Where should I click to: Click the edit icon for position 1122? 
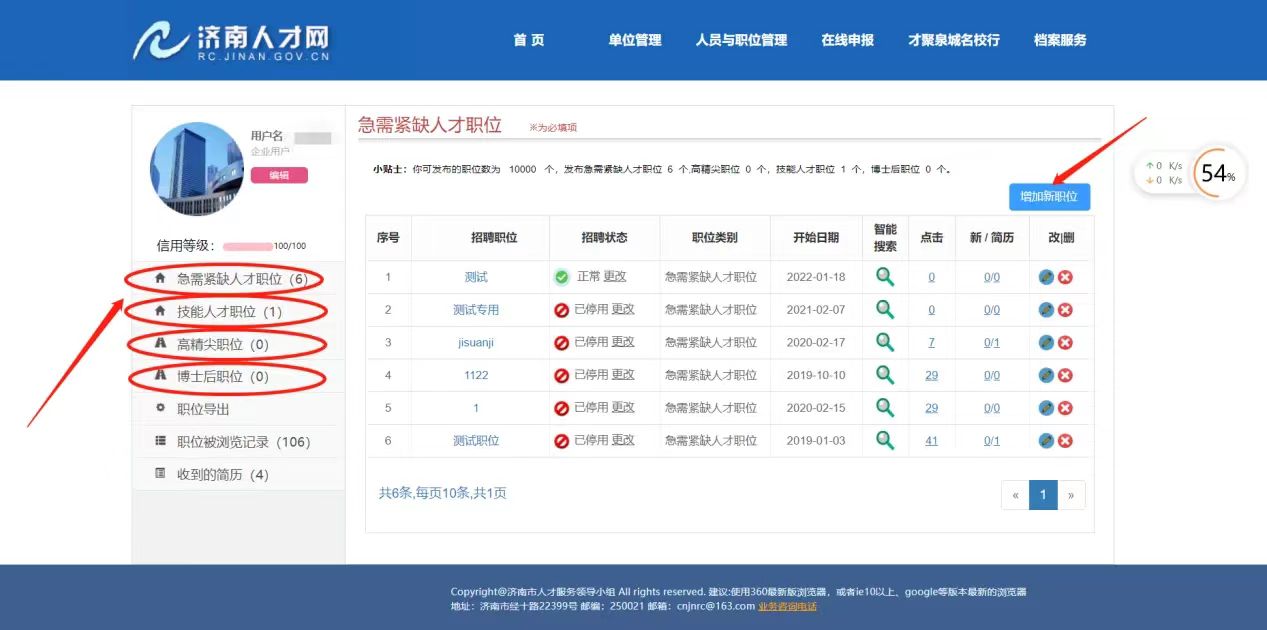click(x=1046, y=375)
